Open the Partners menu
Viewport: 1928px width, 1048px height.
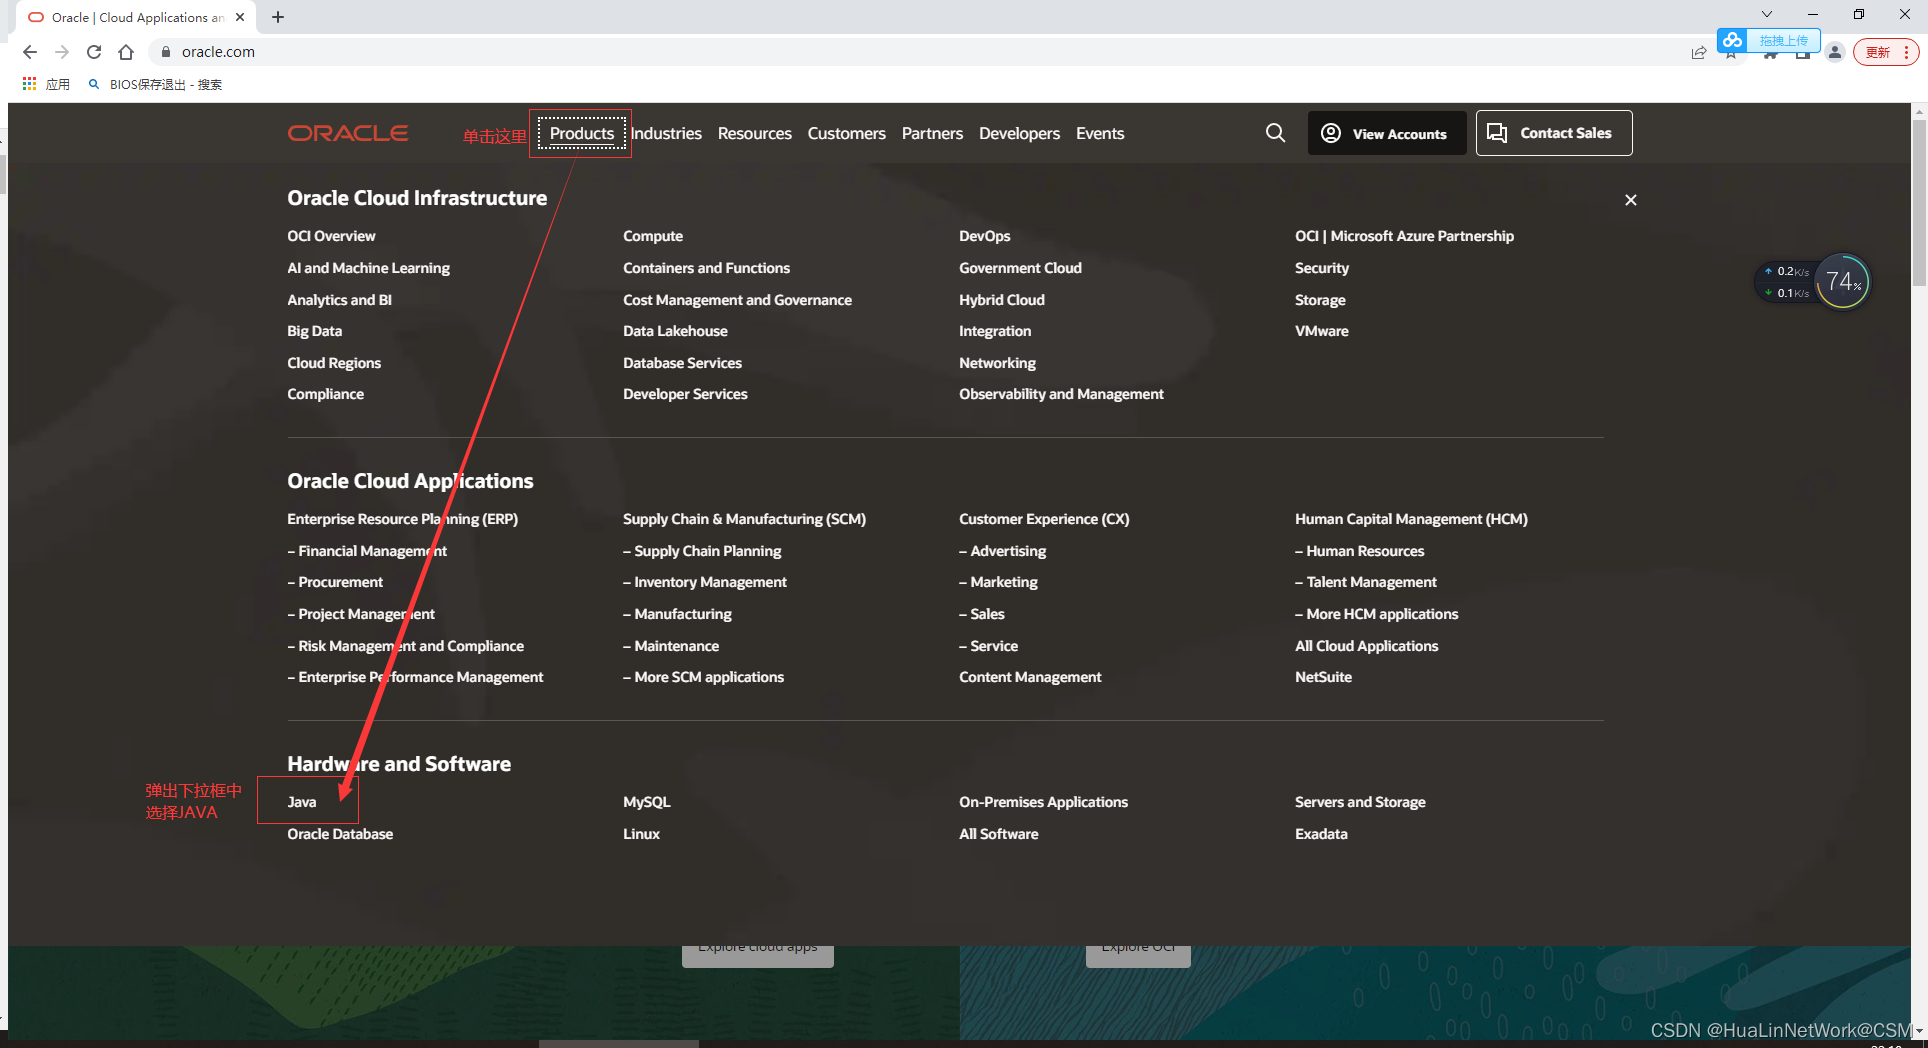932,133
